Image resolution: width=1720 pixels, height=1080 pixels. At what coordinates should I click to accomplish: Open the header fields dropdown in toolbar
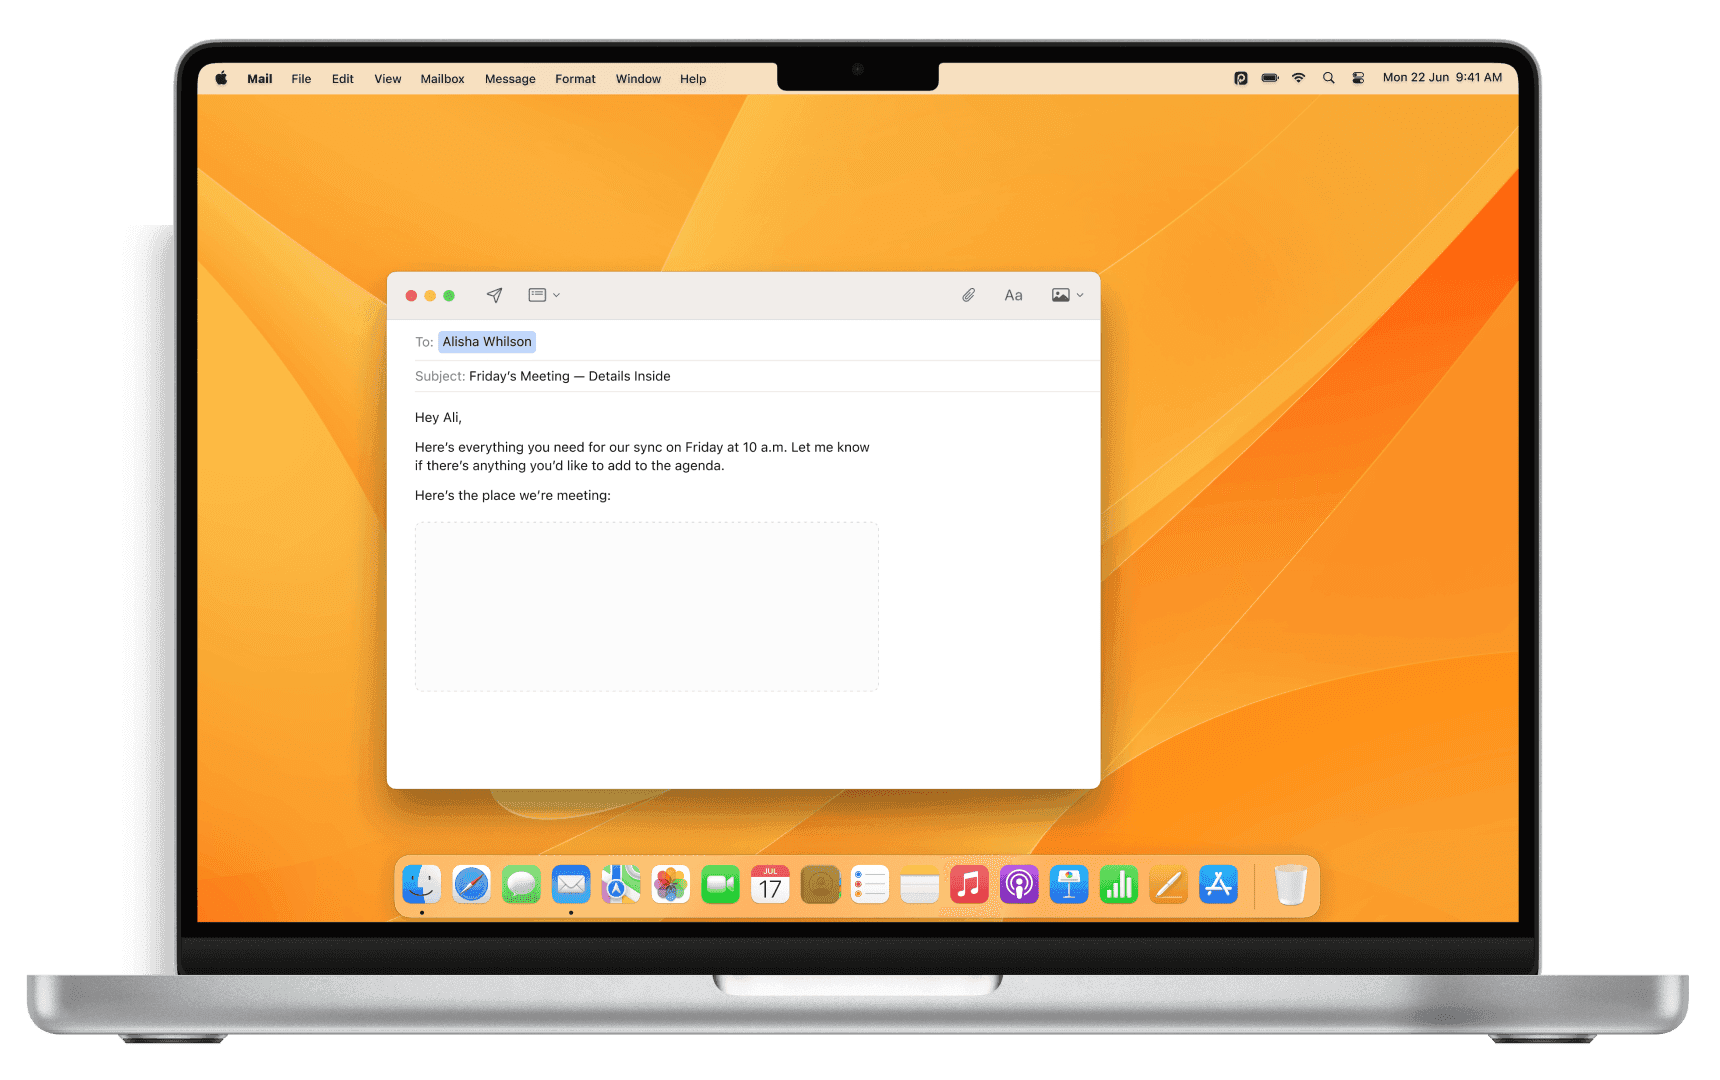[544, 295]
